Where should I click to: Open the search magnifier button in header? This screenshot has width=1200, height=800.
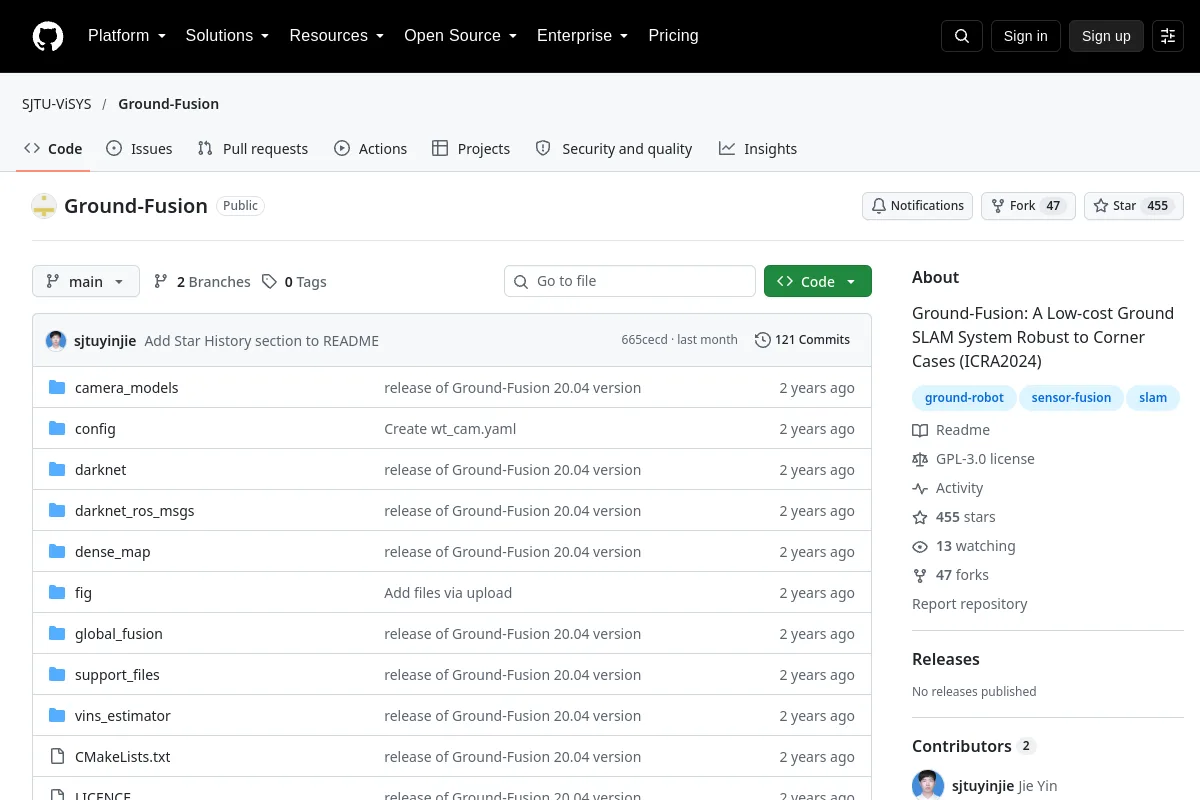click(x=962, y=36)
